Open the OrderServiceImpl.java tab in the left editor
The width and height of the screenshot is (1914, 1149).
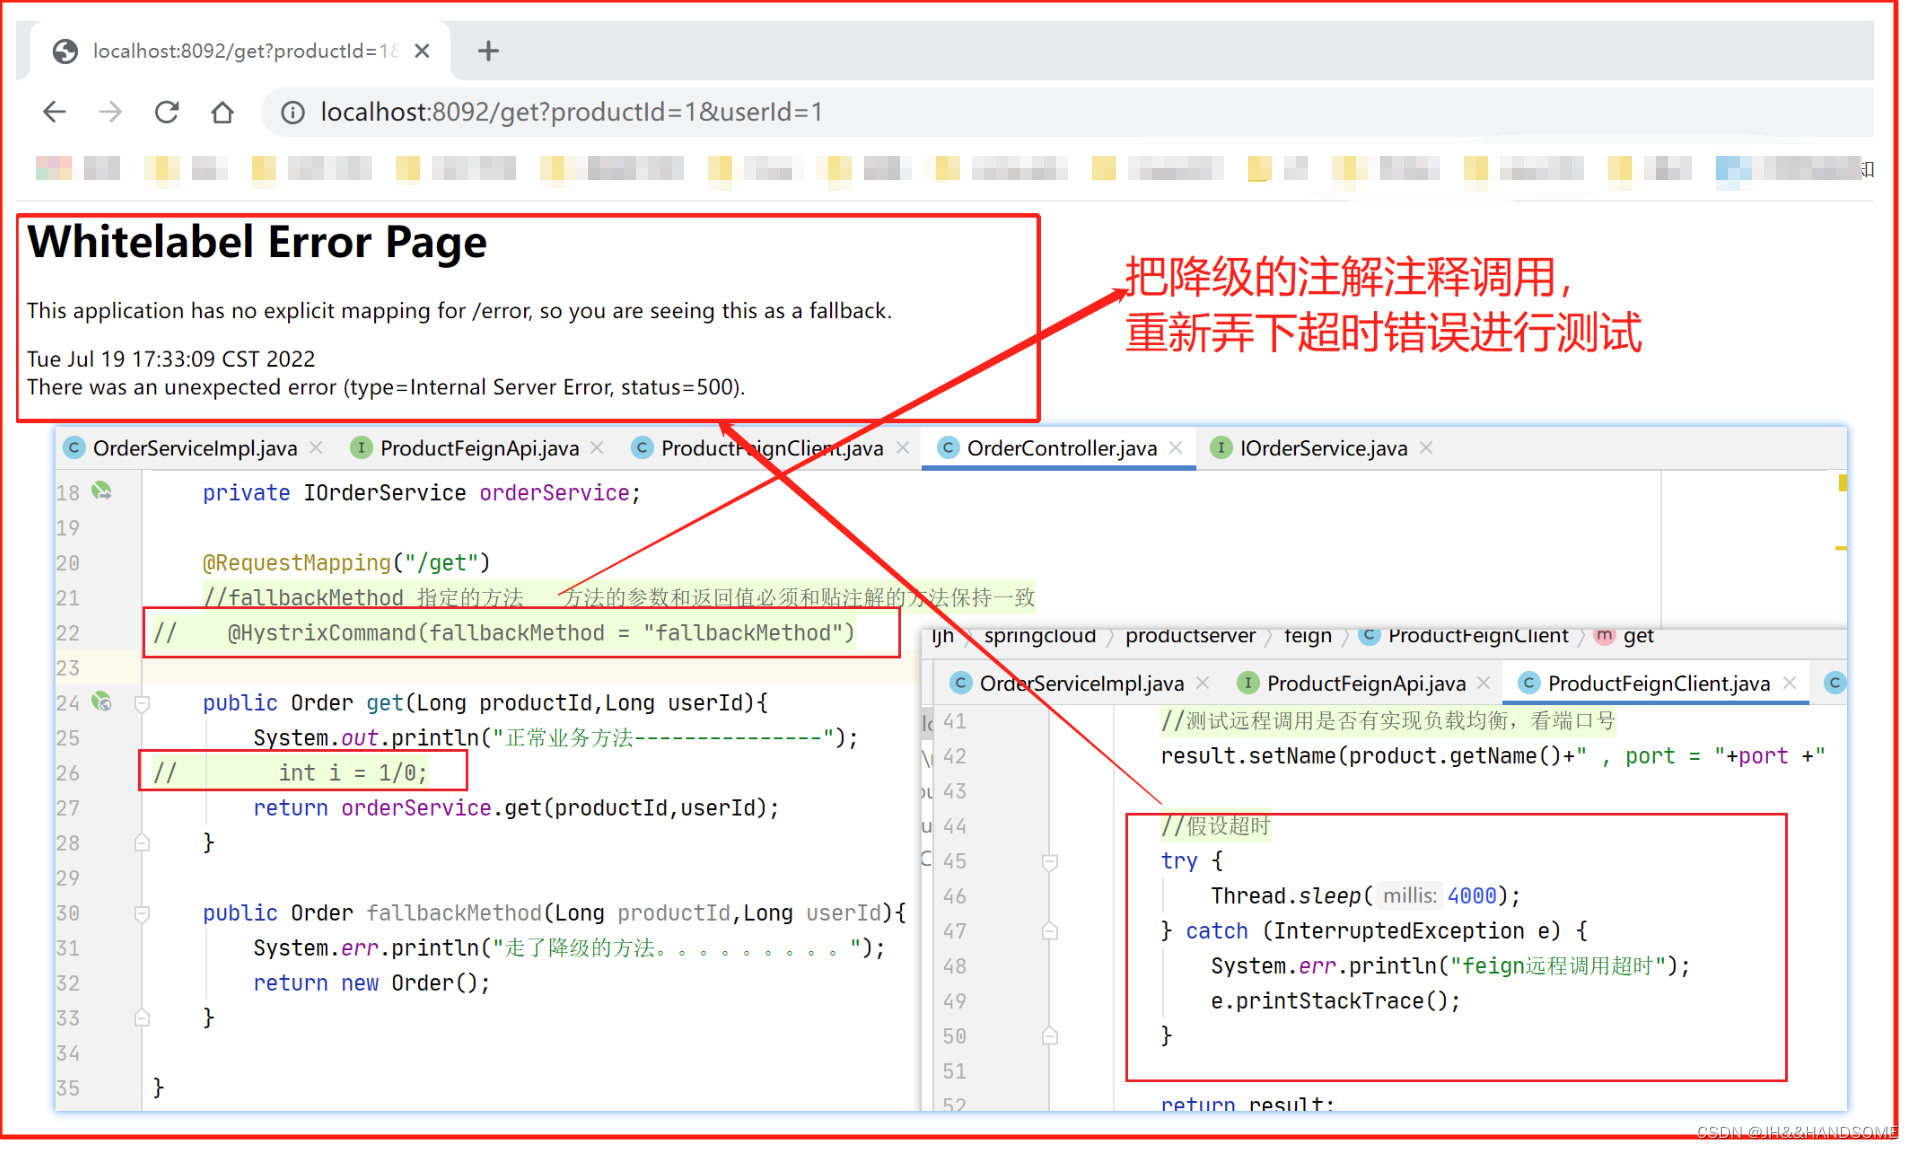point(194,448)
